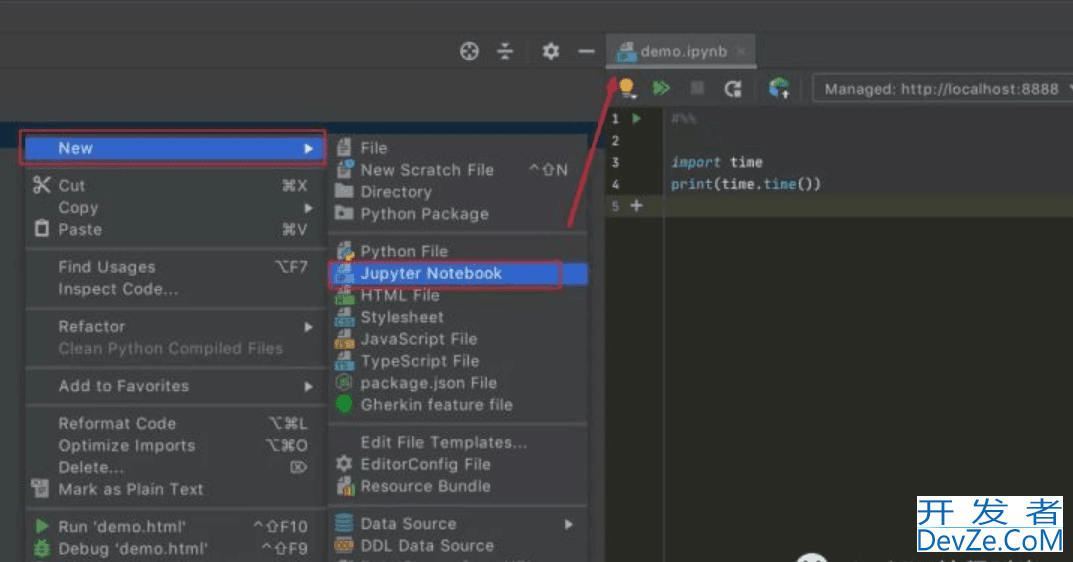The width and height of the screenshot is (1073, 562).
Task: Choose Reformat Code
Action: point(173,424)
